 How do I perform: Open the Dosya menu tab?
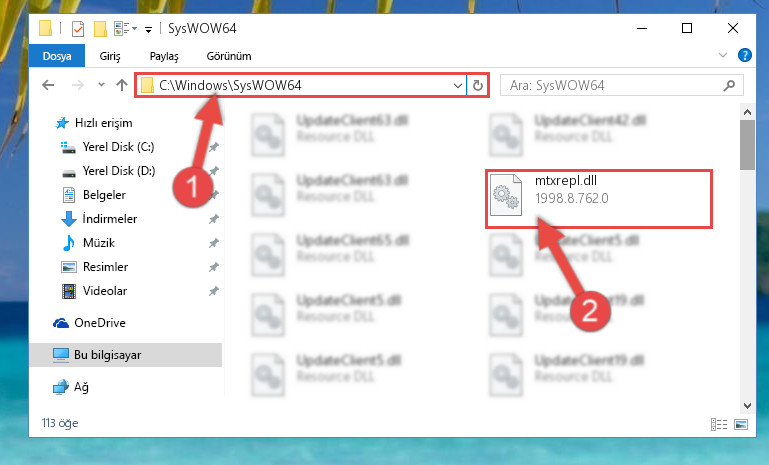(57, 56)
